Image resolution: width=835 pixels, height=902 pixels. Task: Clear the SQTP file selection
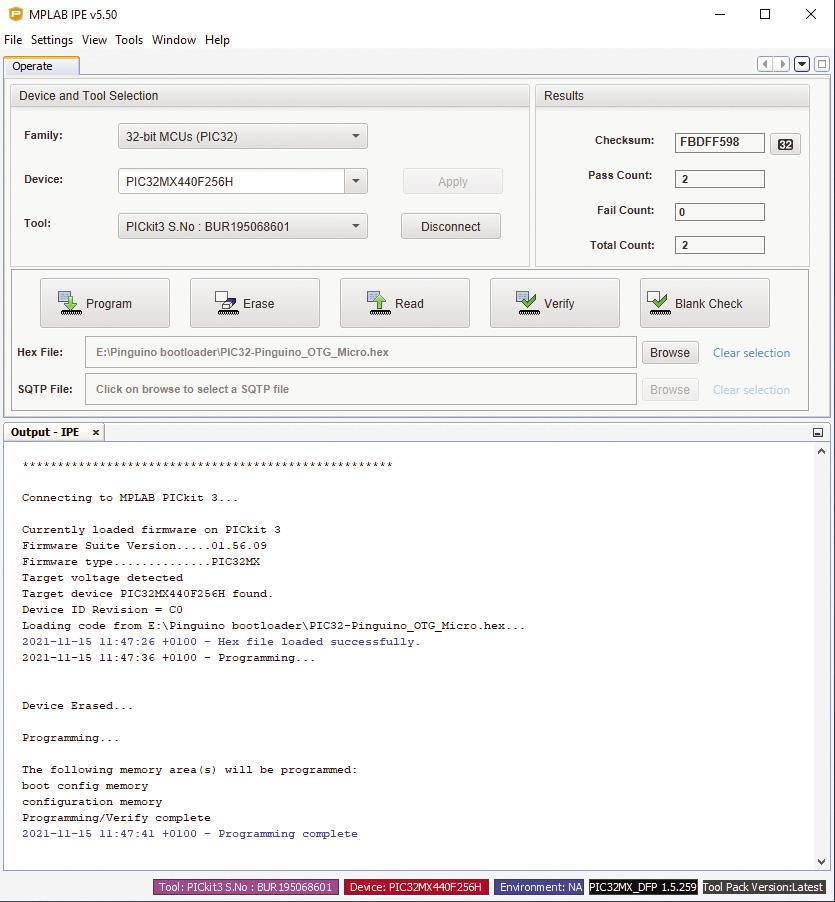(x=752, y=389)
